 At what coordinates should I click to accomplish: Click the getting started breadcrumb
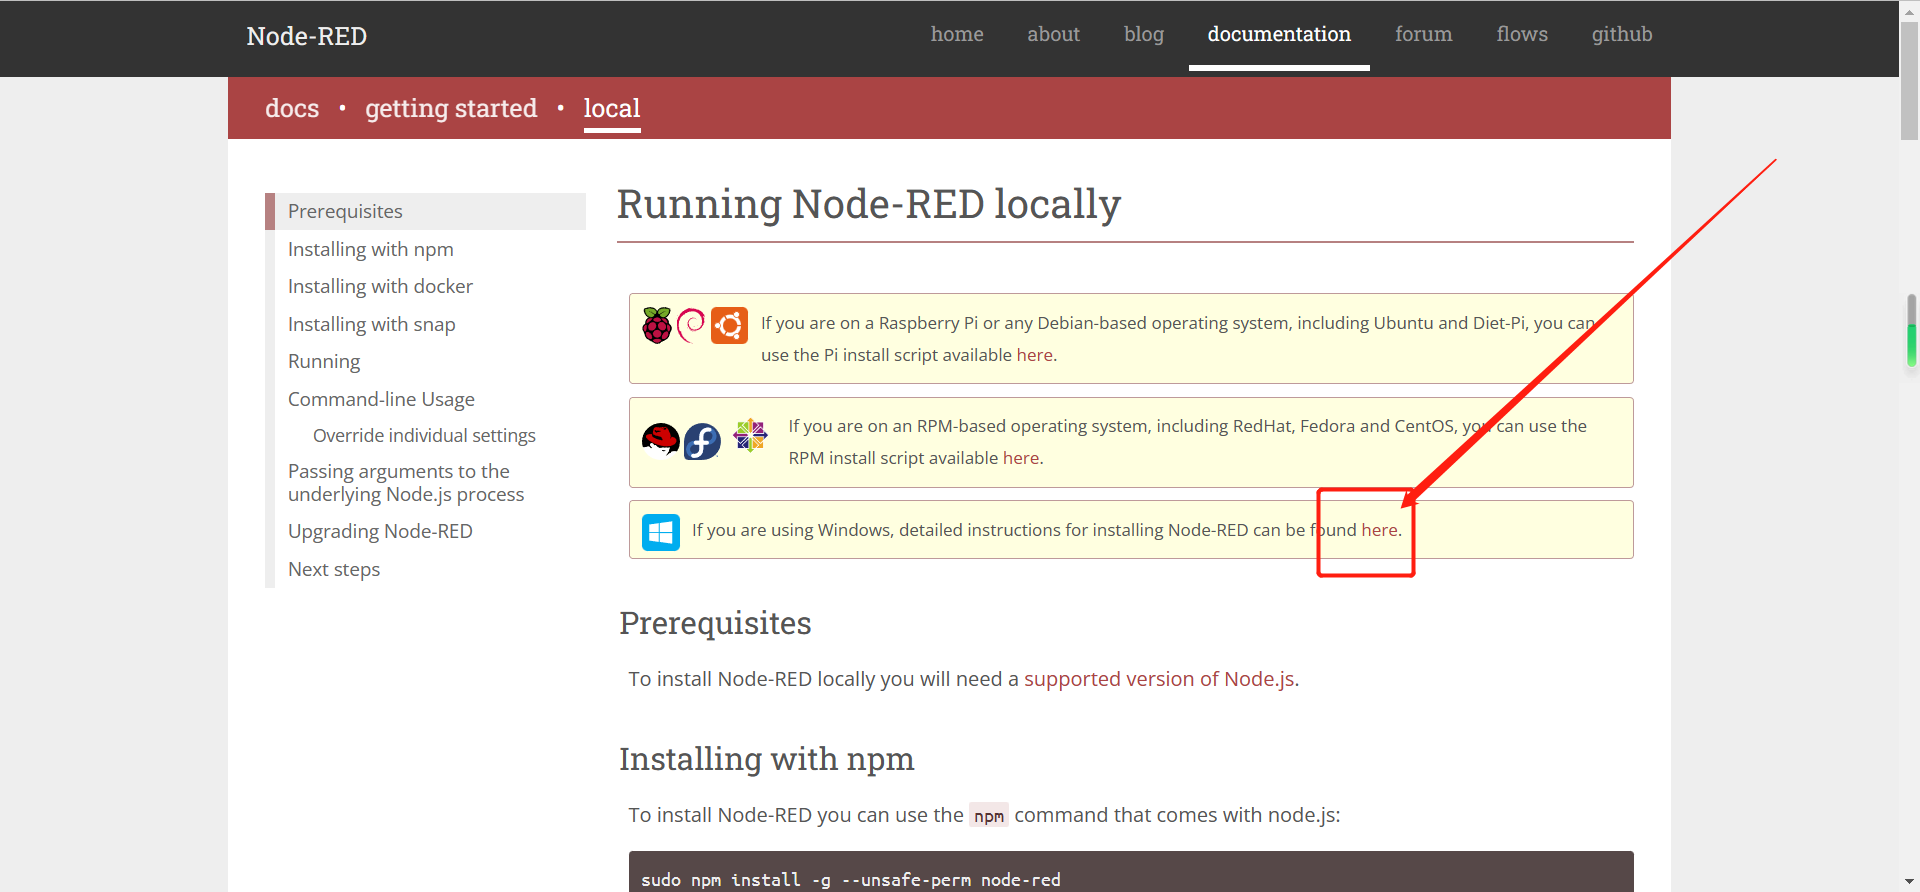tap(451, 108)
